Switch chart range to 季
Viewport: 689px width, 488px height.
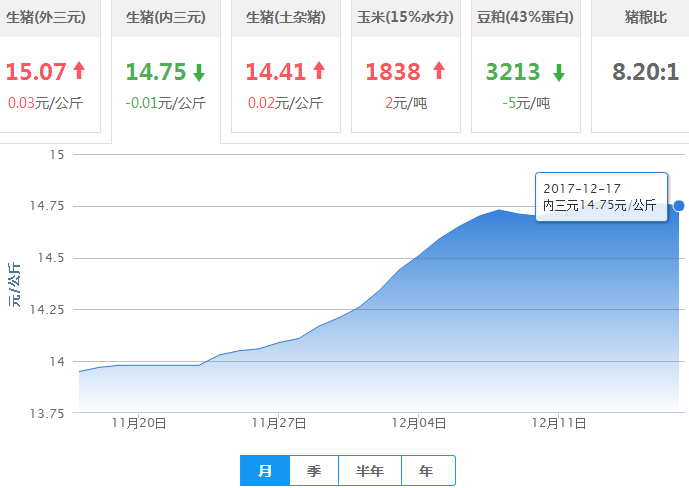pyautogui.click(x=314, y=471)
